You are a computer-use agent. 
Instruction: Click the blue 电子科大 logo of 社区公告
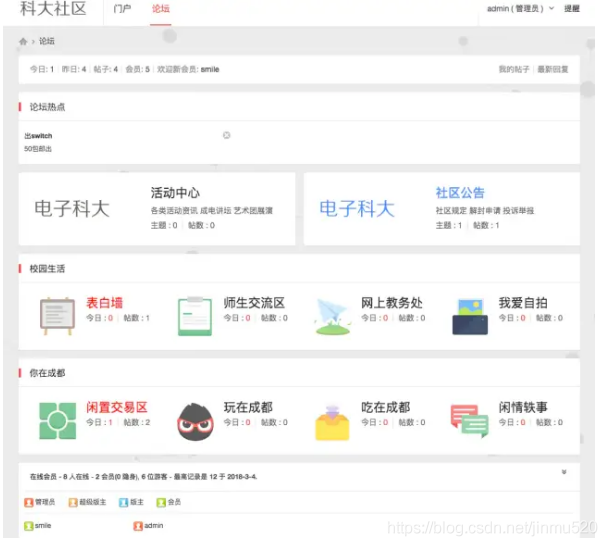coord(357,209)
